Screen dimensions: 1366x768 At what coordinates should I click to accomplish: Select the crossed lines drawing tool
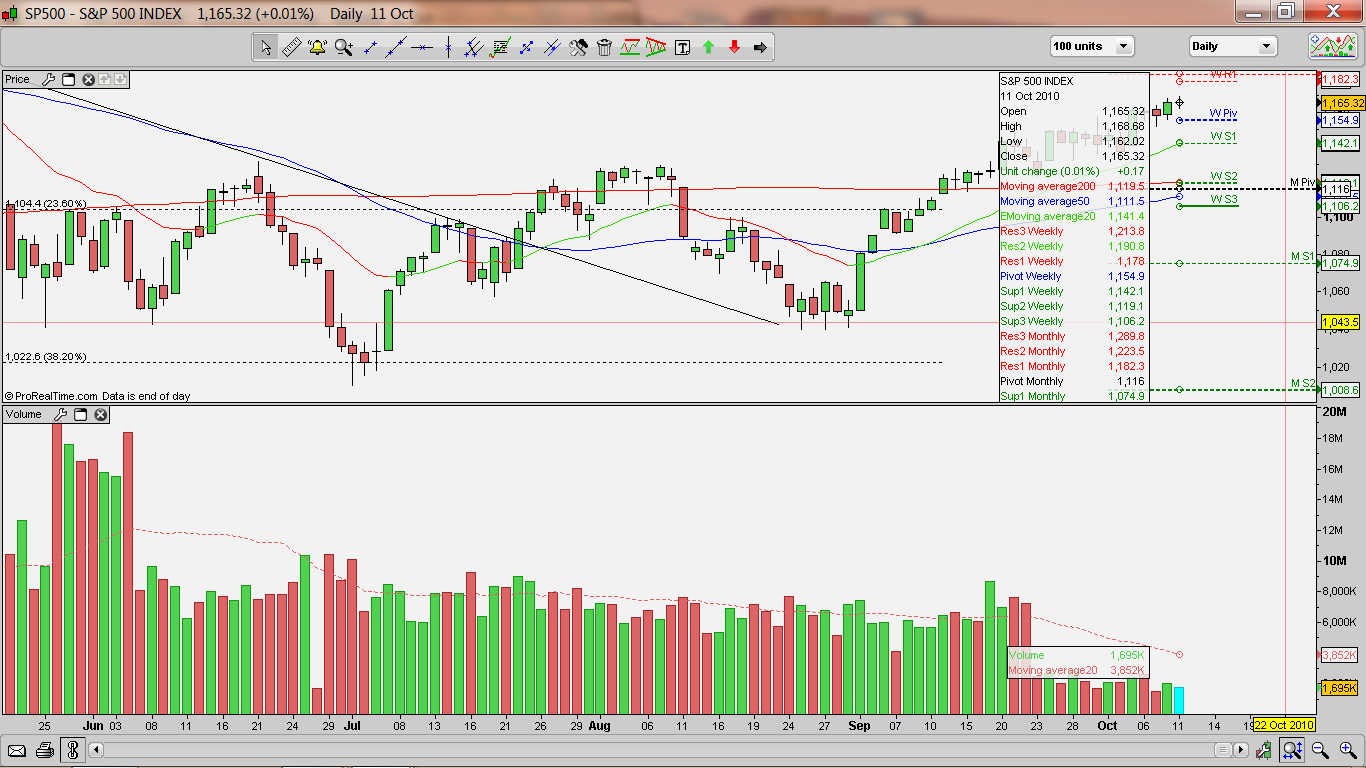tap(552, 47)
